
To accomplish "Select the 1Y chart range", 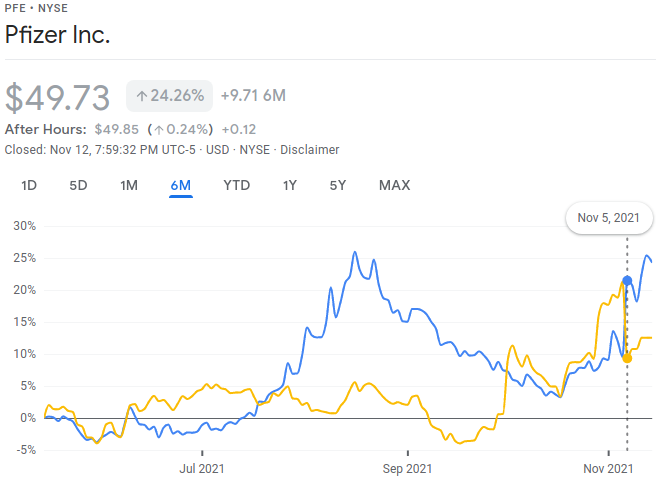I will click(x=290, y=185).
